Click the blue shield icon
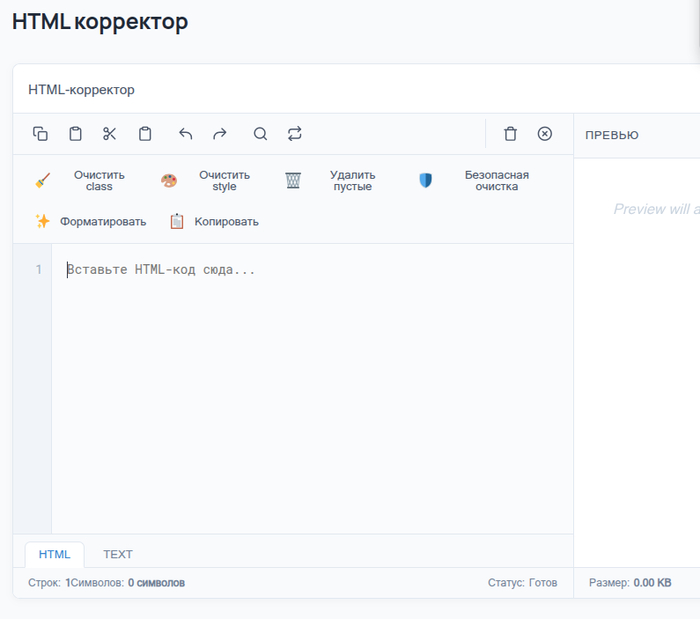 click(x=426, y=180)
